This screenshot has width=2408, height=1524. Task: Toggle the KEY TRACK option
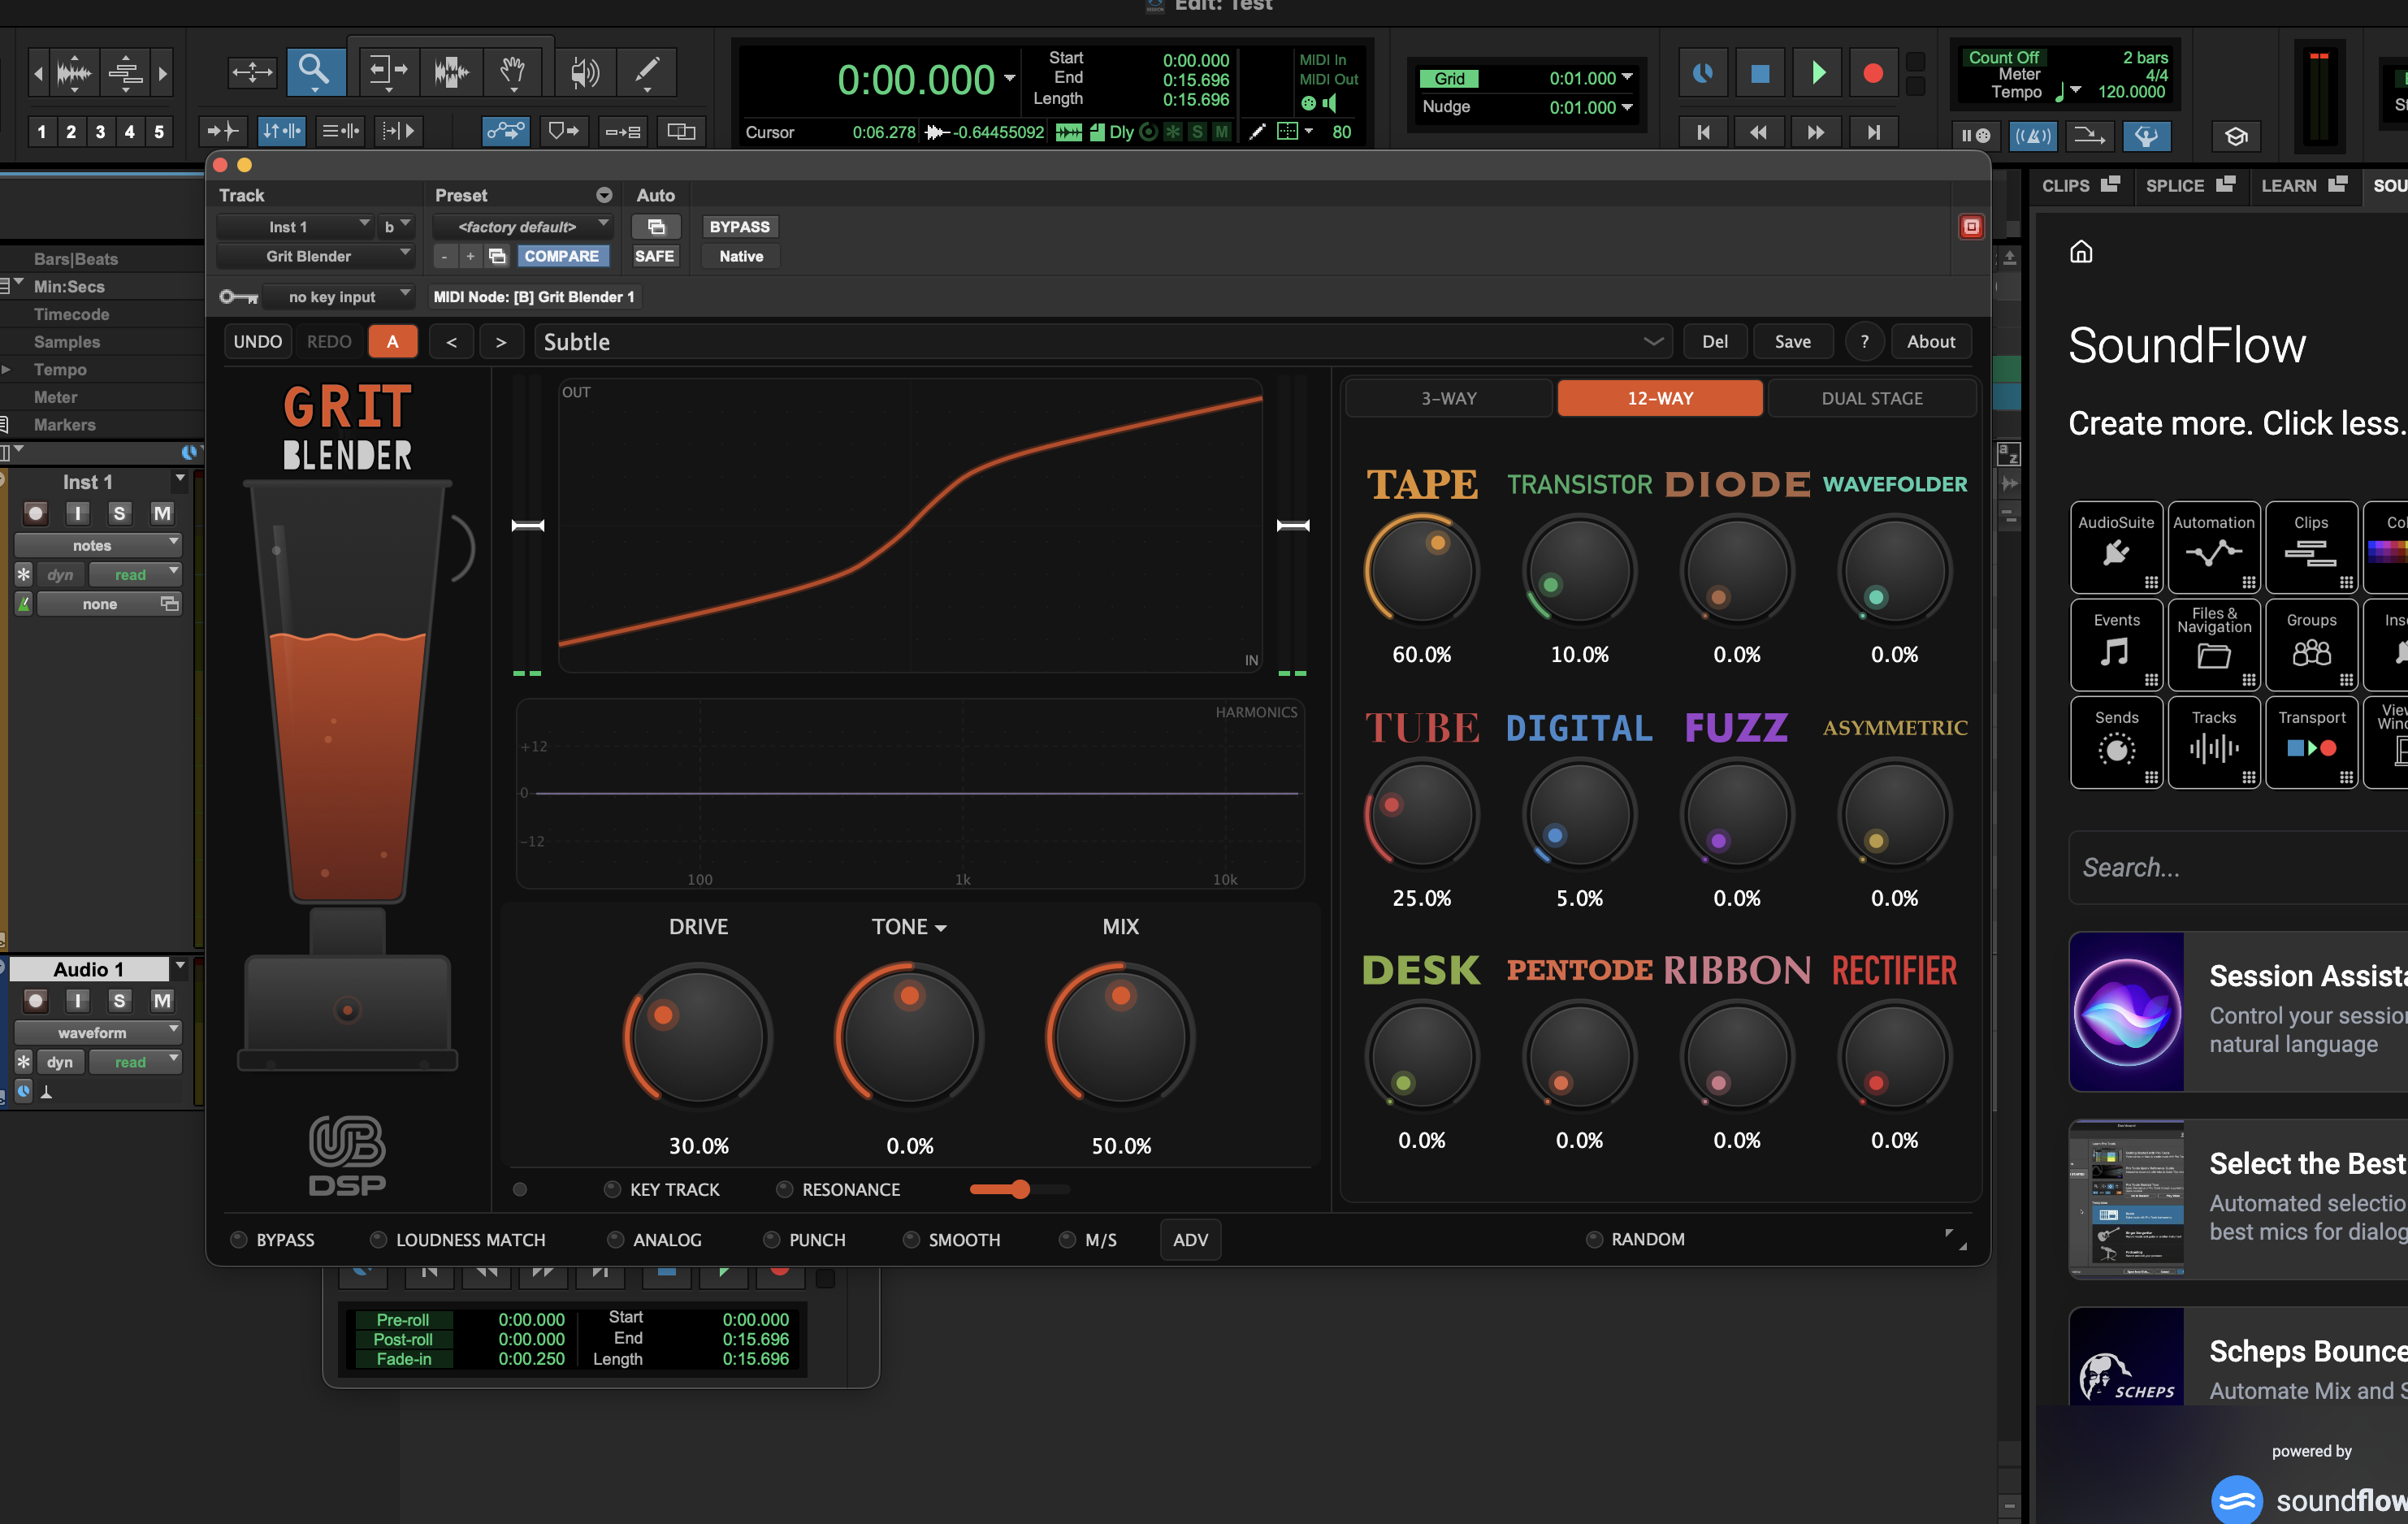coord(613,1189)
